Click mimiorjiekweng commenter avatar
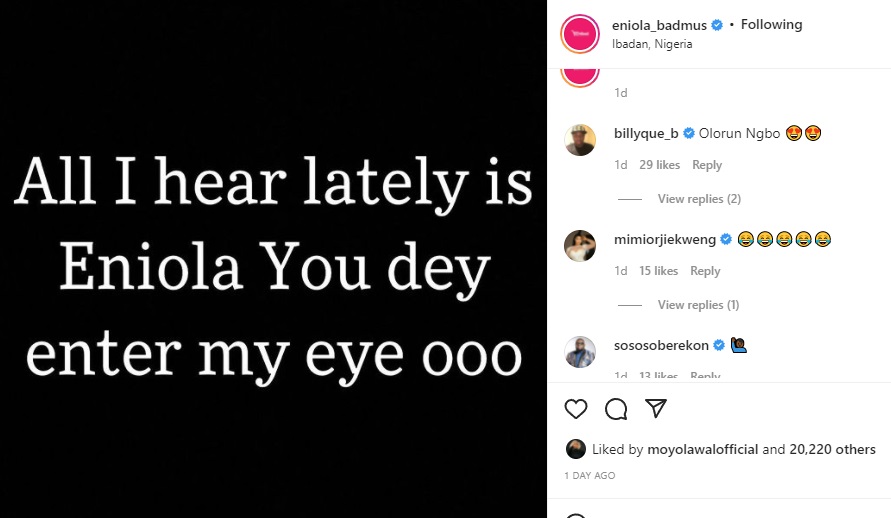 click(580, 246)
